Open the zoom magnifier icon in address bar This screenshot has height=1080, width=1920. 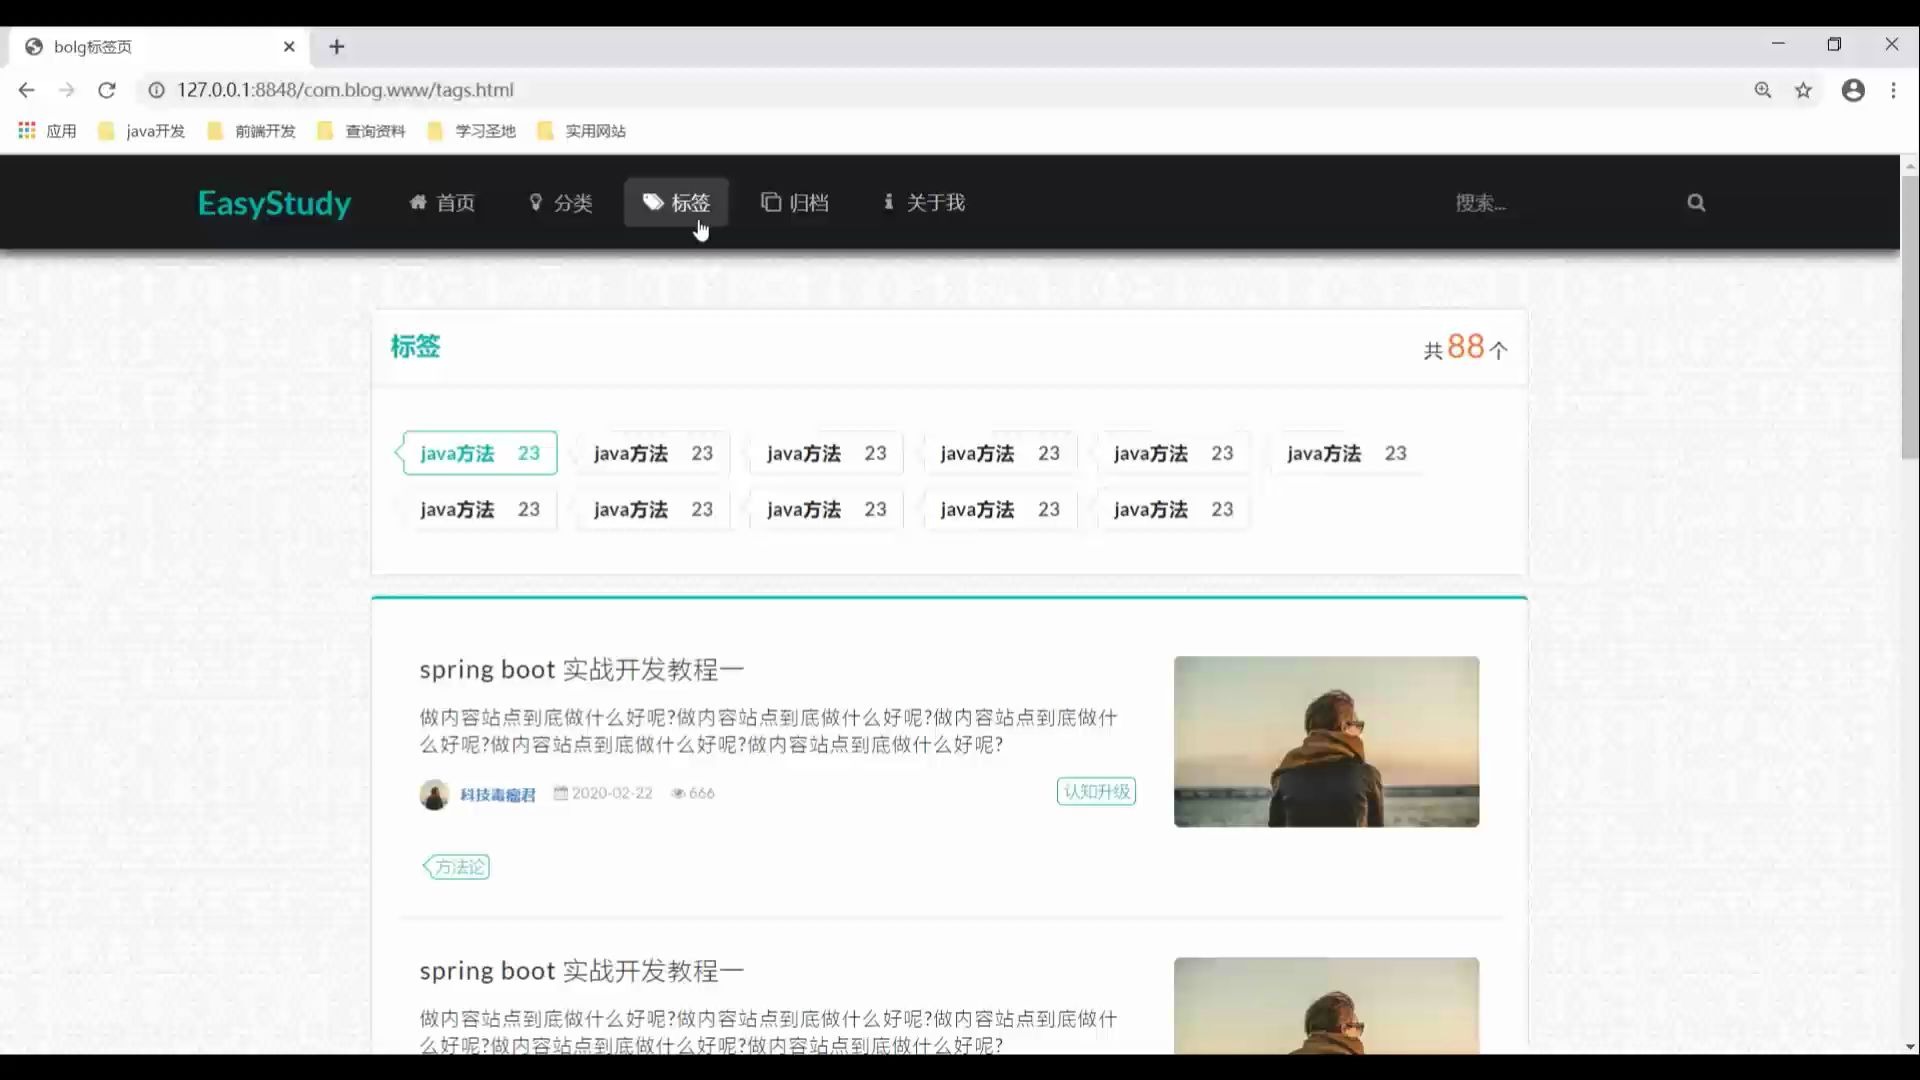1763,90
